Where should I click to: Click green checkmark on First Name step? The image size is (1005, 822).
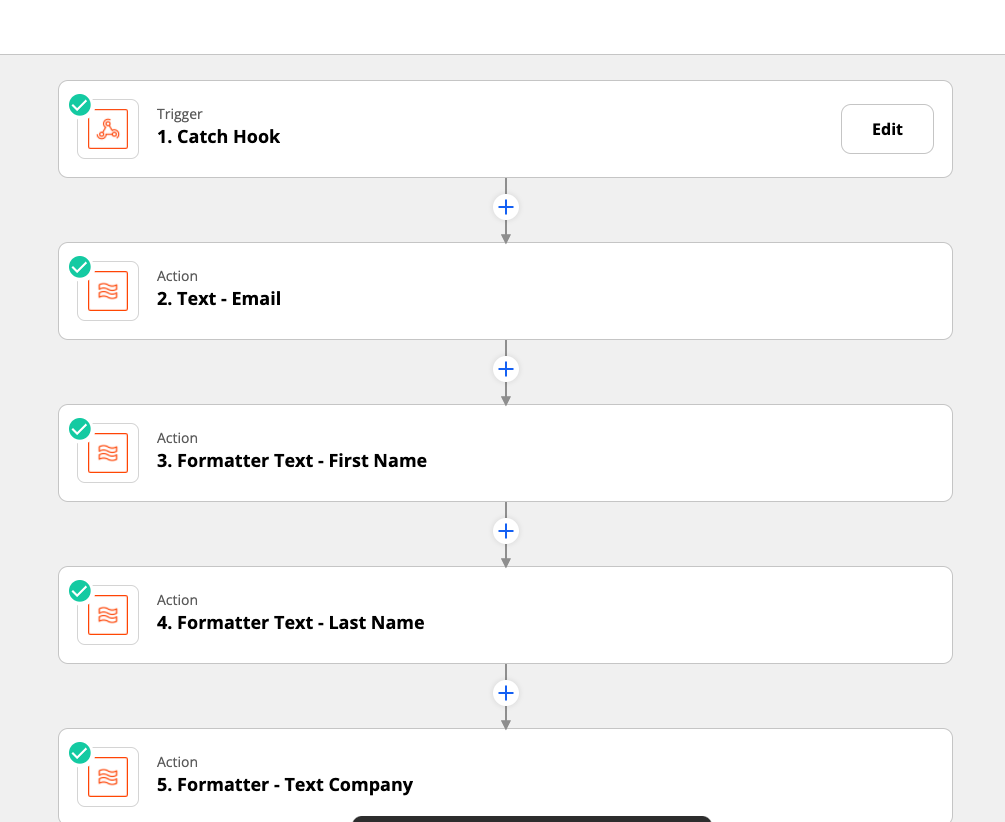pos(80,429)
